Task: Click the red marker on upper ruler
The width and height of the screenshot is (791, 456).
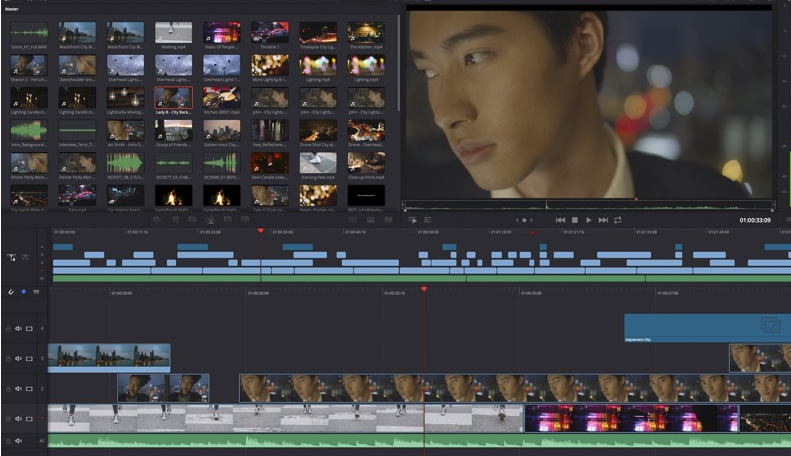Action: click(532, 233)
